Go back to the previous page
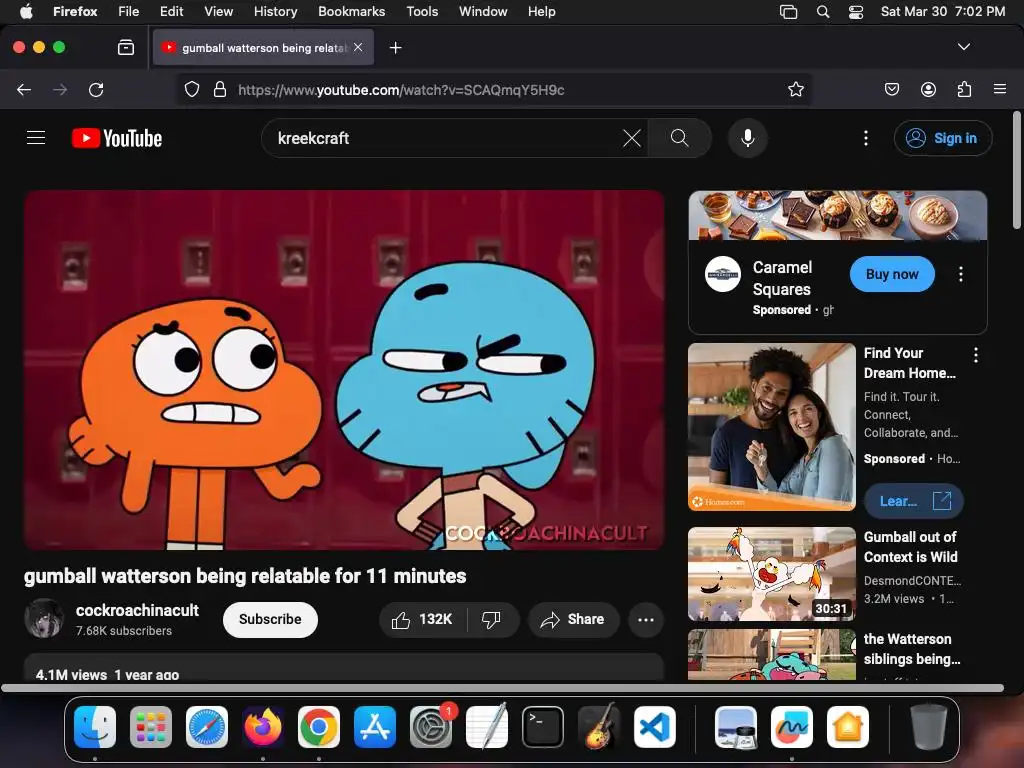Image resolution: width=1024 pixels, height=768 pixels. (24, 89)
